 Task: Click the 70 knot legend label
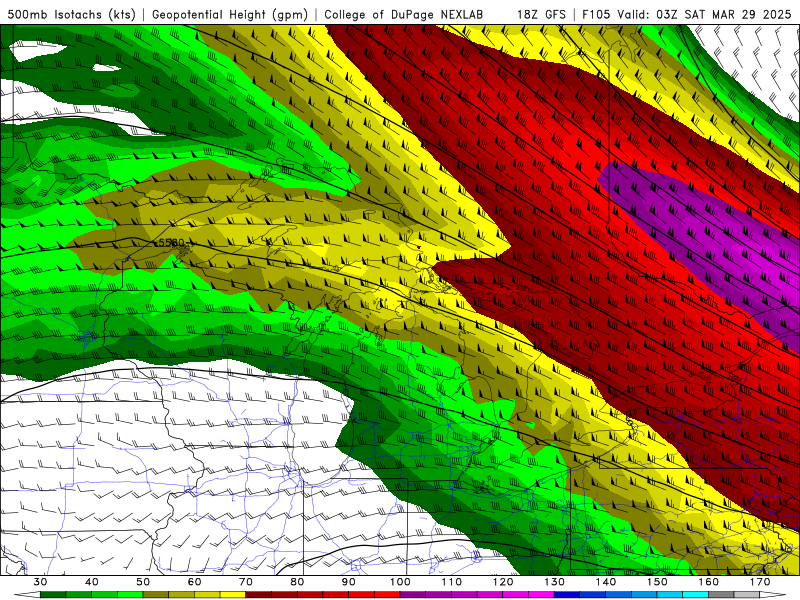[x=246, y=582]
